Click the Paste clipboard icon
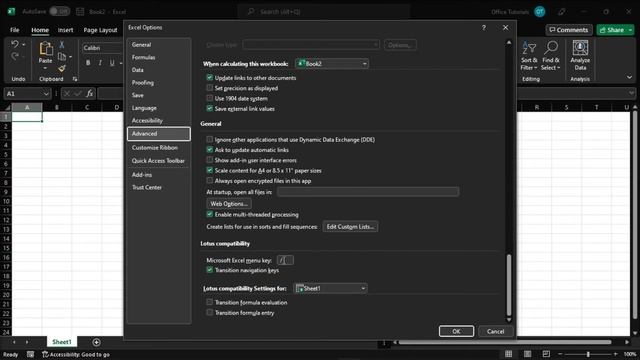640x360 pixels. click(x=45, y=48)
